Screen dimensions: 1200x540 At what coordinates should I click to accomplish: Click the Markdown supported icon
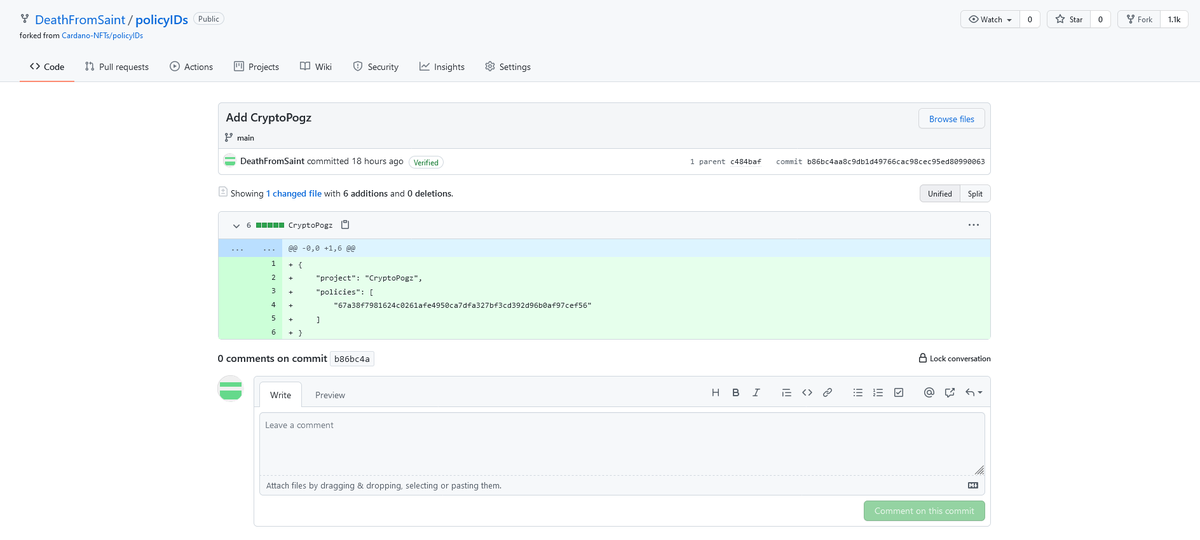coord(973,485)
